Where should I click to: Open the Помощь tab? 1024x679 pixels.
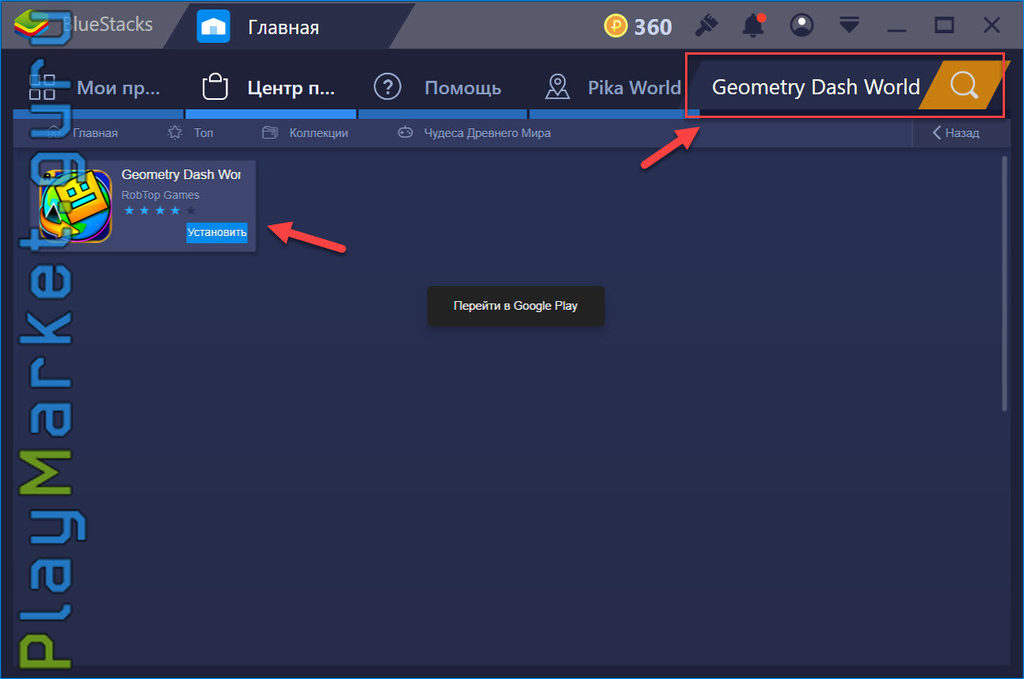(443, 87)
